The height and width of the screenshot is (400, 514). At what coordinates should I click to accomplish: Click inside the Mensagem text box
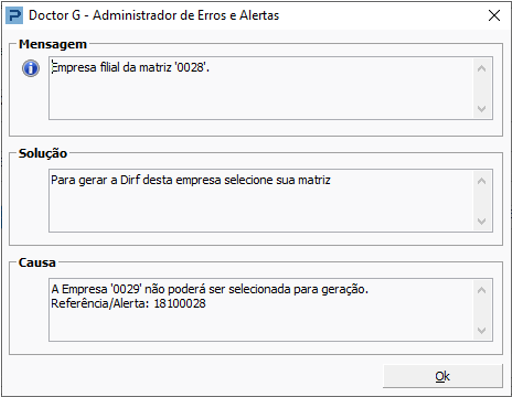point(261,88)
